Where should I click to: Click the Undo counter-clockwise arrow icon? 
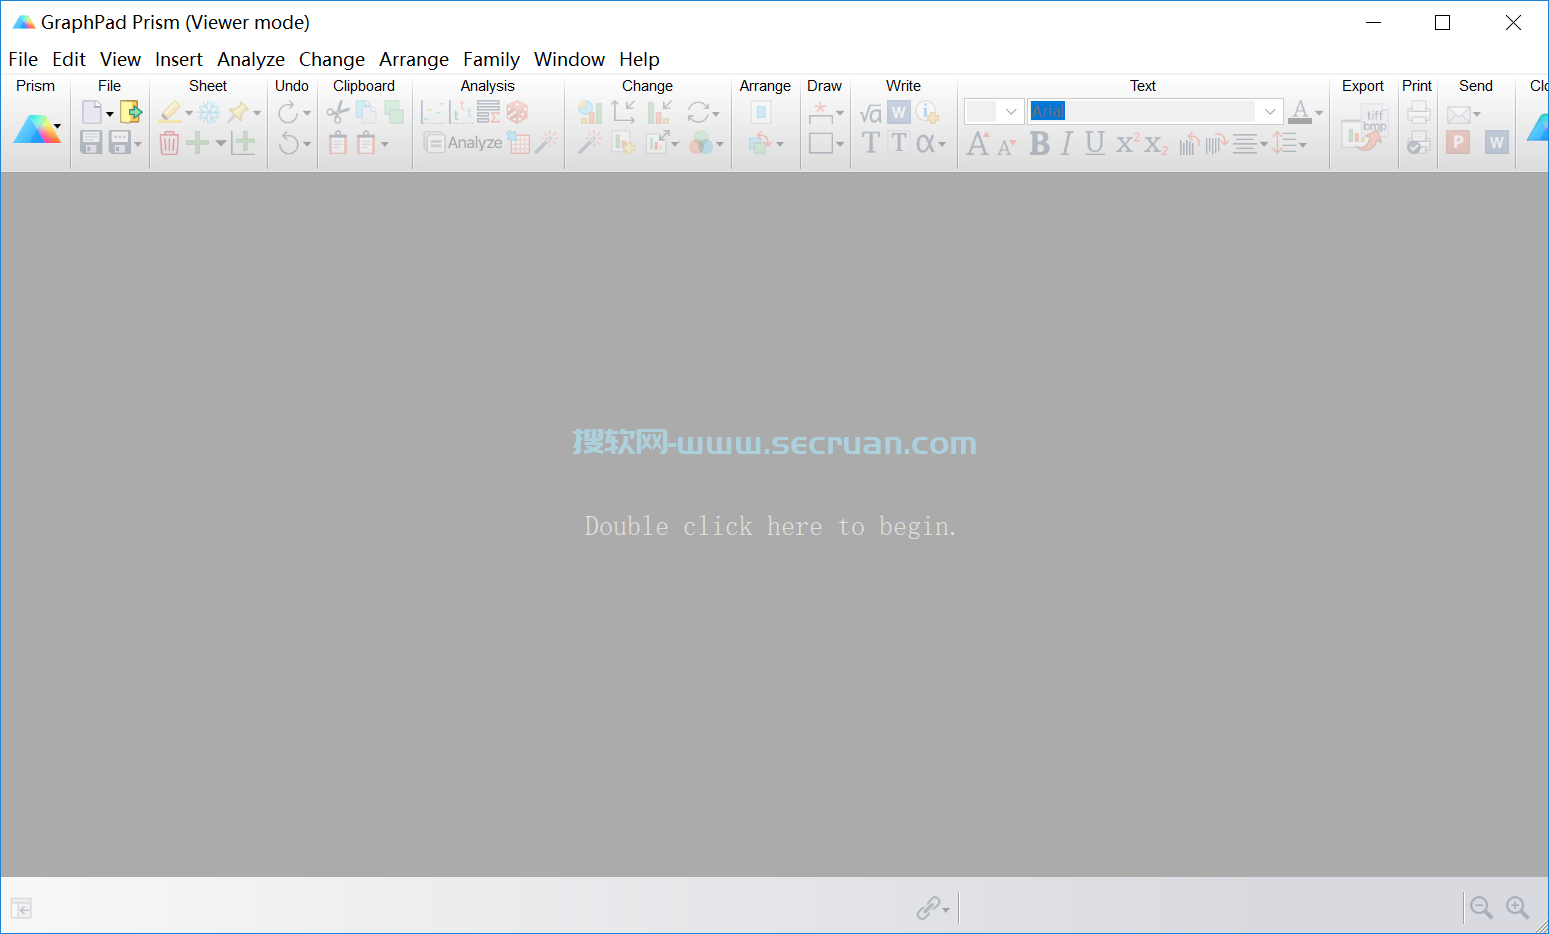(288, 143)
